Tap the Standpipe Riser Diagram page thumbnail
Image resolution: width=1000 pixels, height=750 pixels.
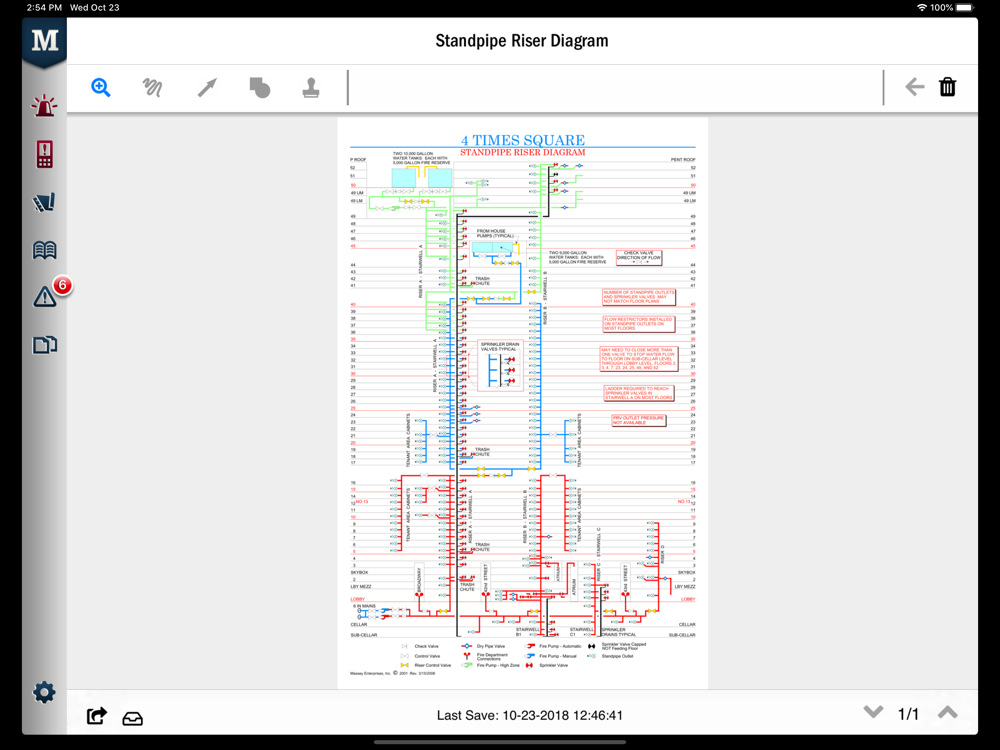tap(522, 403)
